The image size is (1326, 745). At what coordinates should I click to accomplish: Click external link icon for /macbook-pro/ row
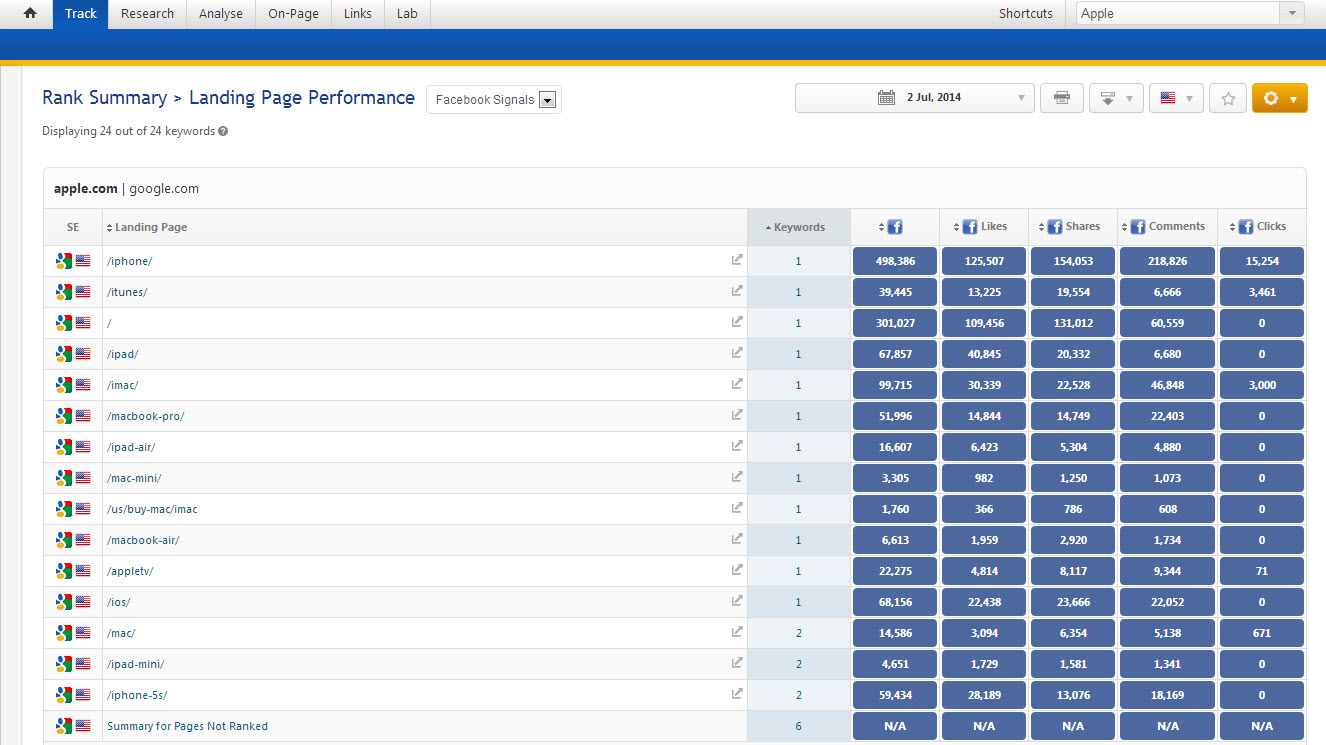737,415
